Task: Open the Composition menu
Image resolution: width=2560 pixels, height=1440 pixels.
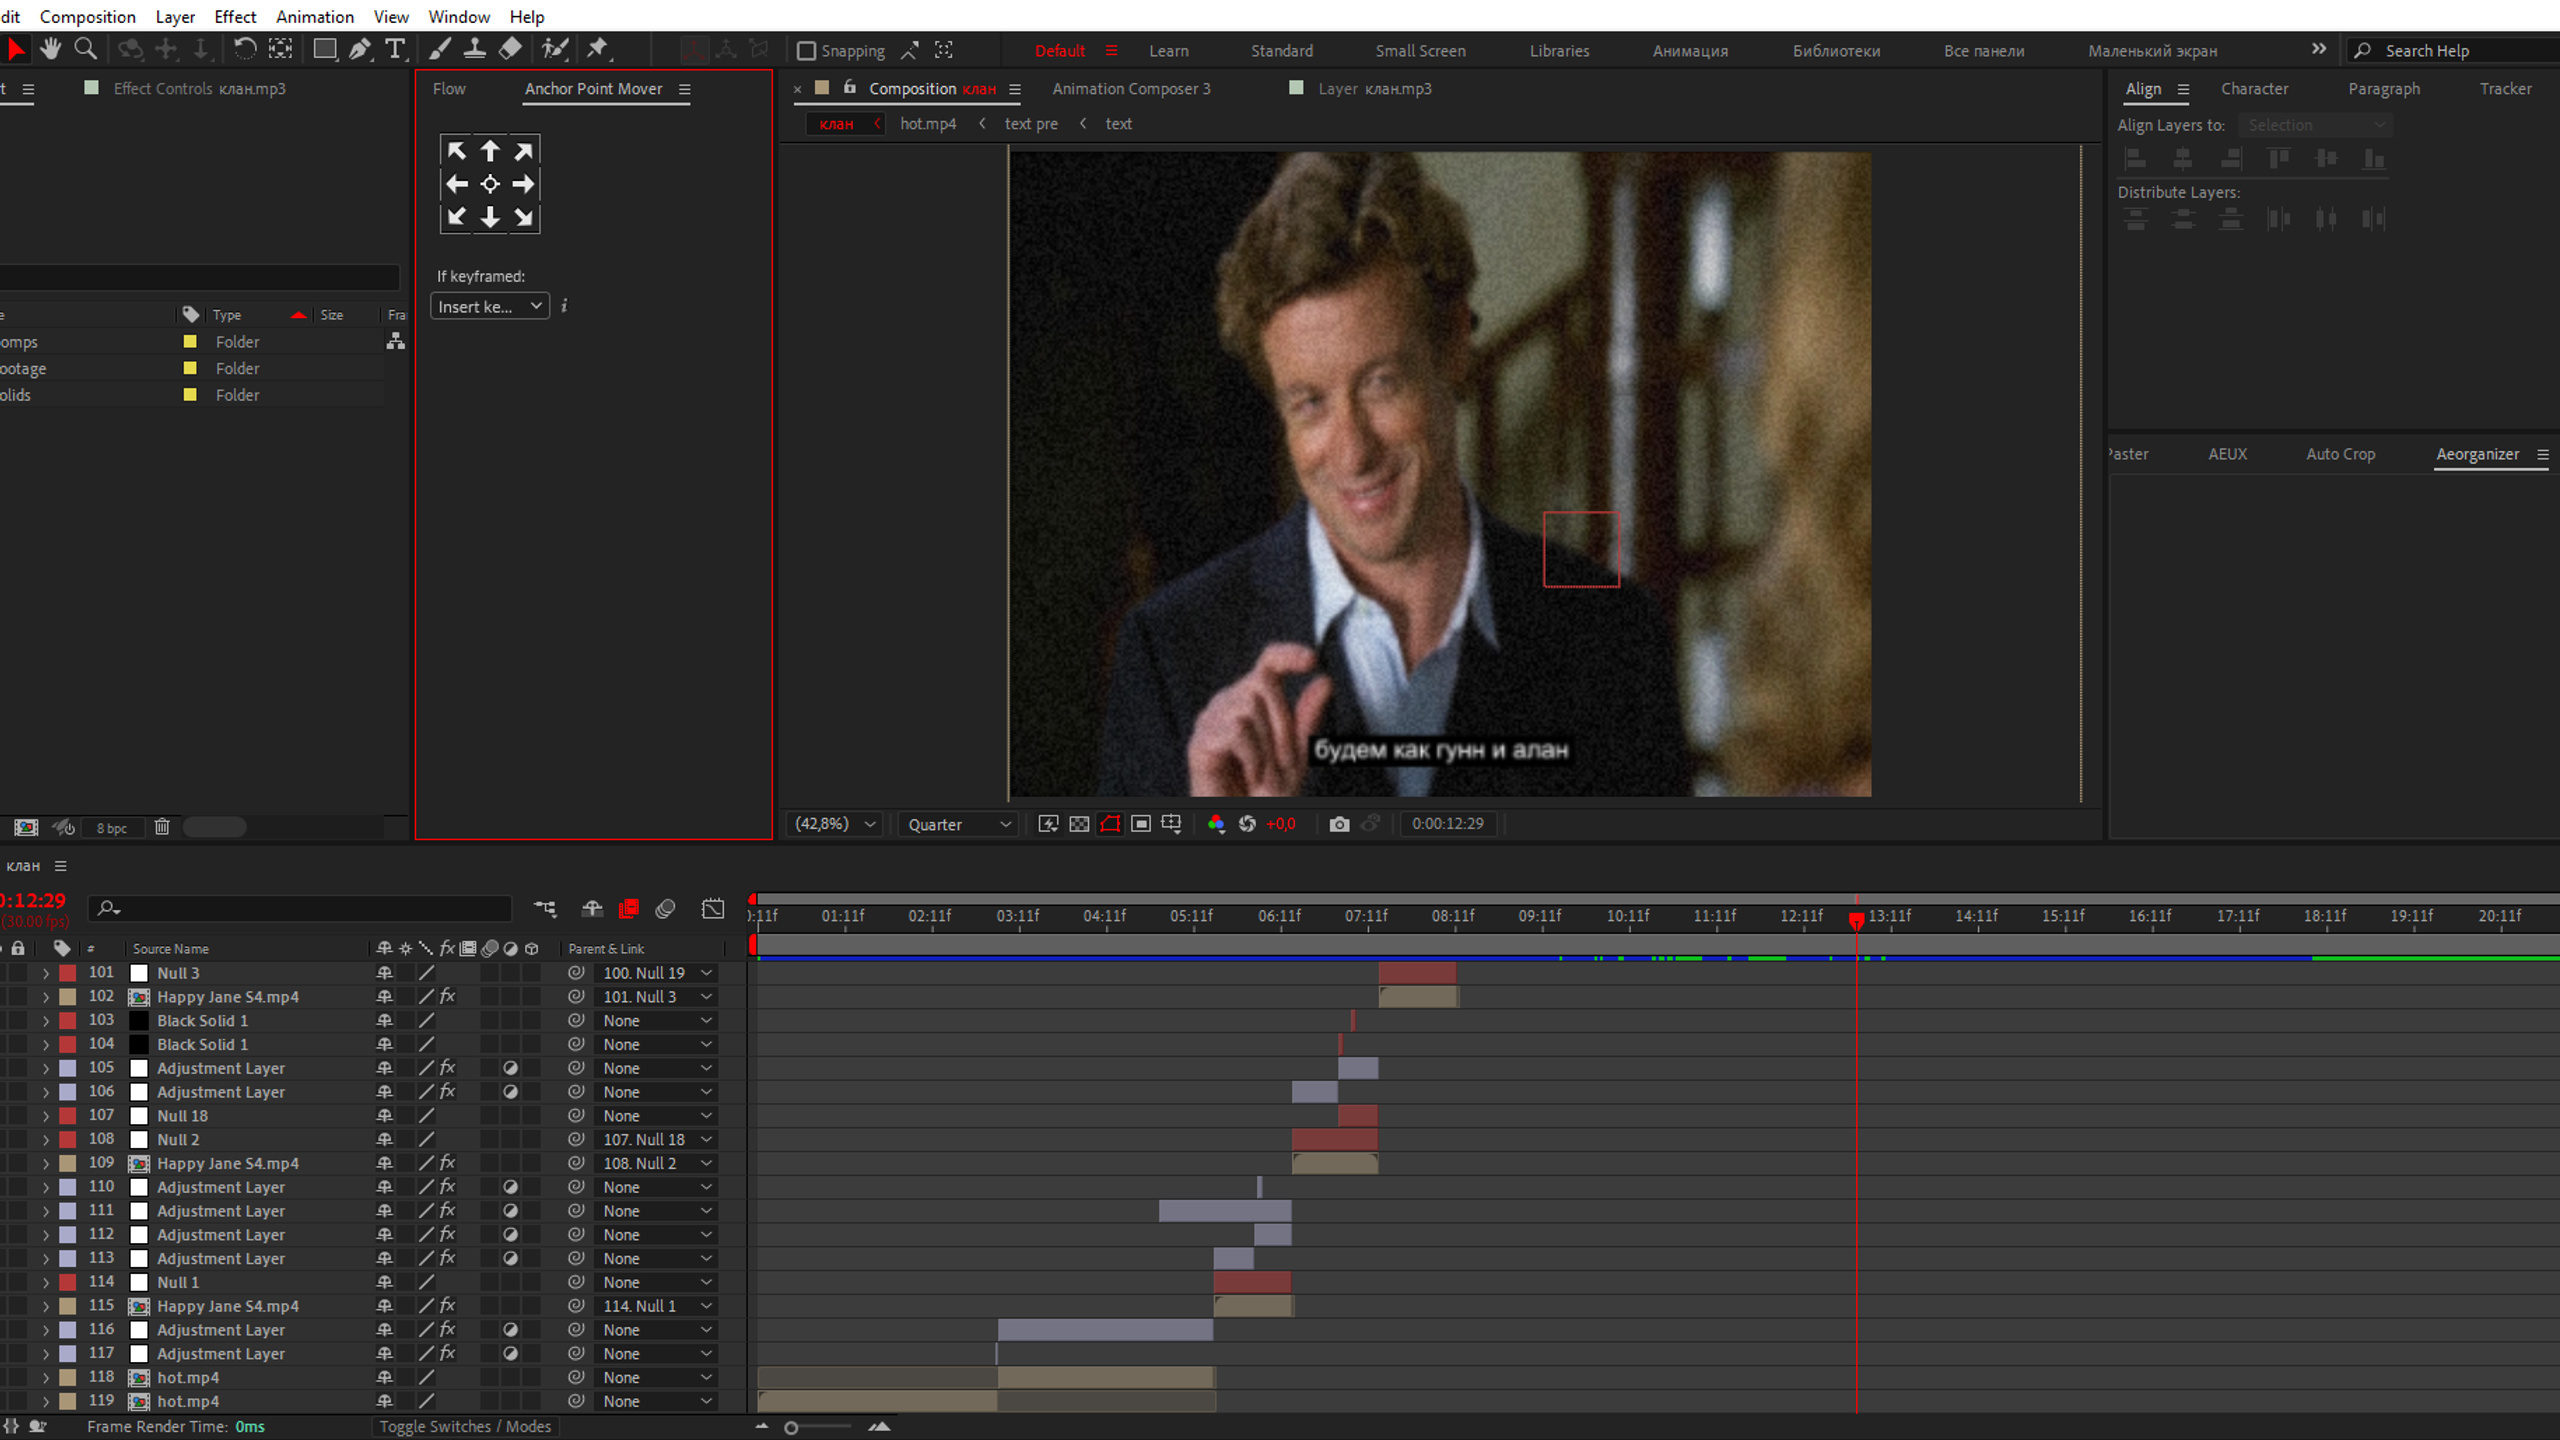Action: (88, 16)
